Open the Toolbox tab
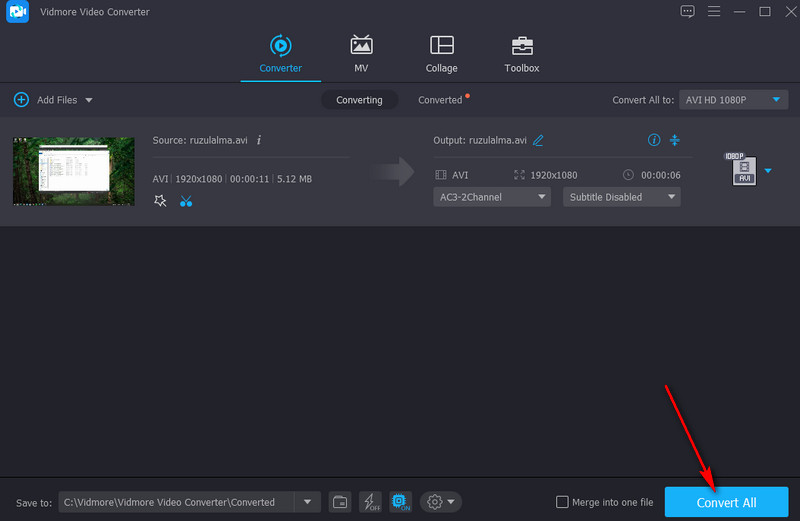 coord(521,54)
